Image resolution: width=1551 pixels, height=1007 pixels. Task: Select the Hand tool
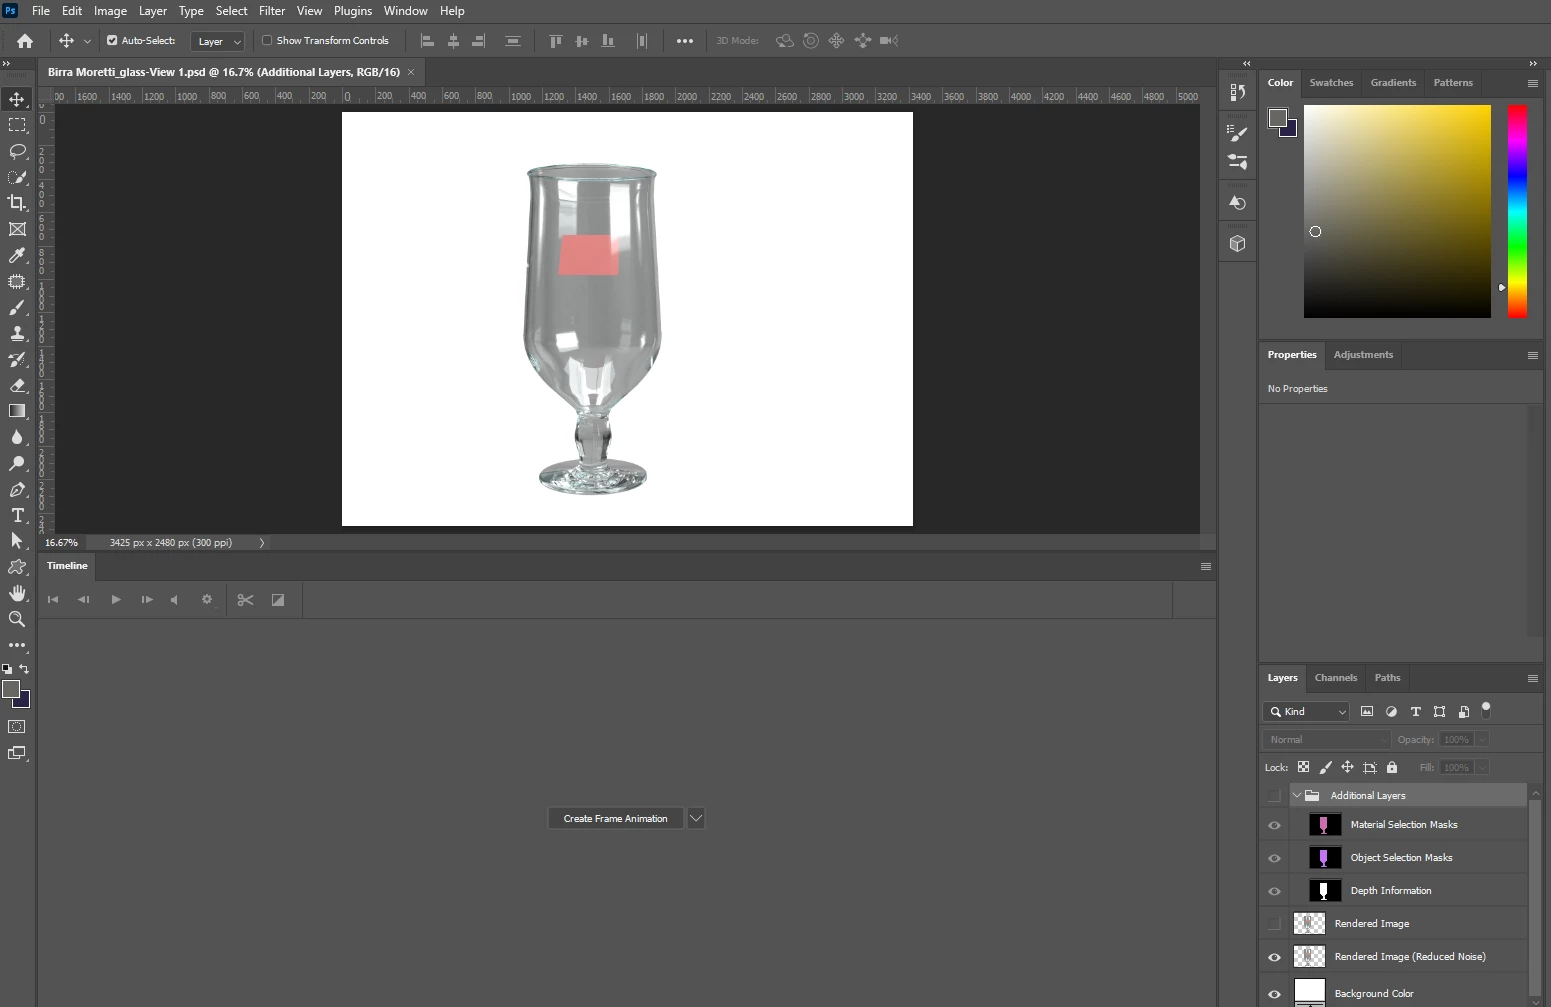click(x=17, y=593)
